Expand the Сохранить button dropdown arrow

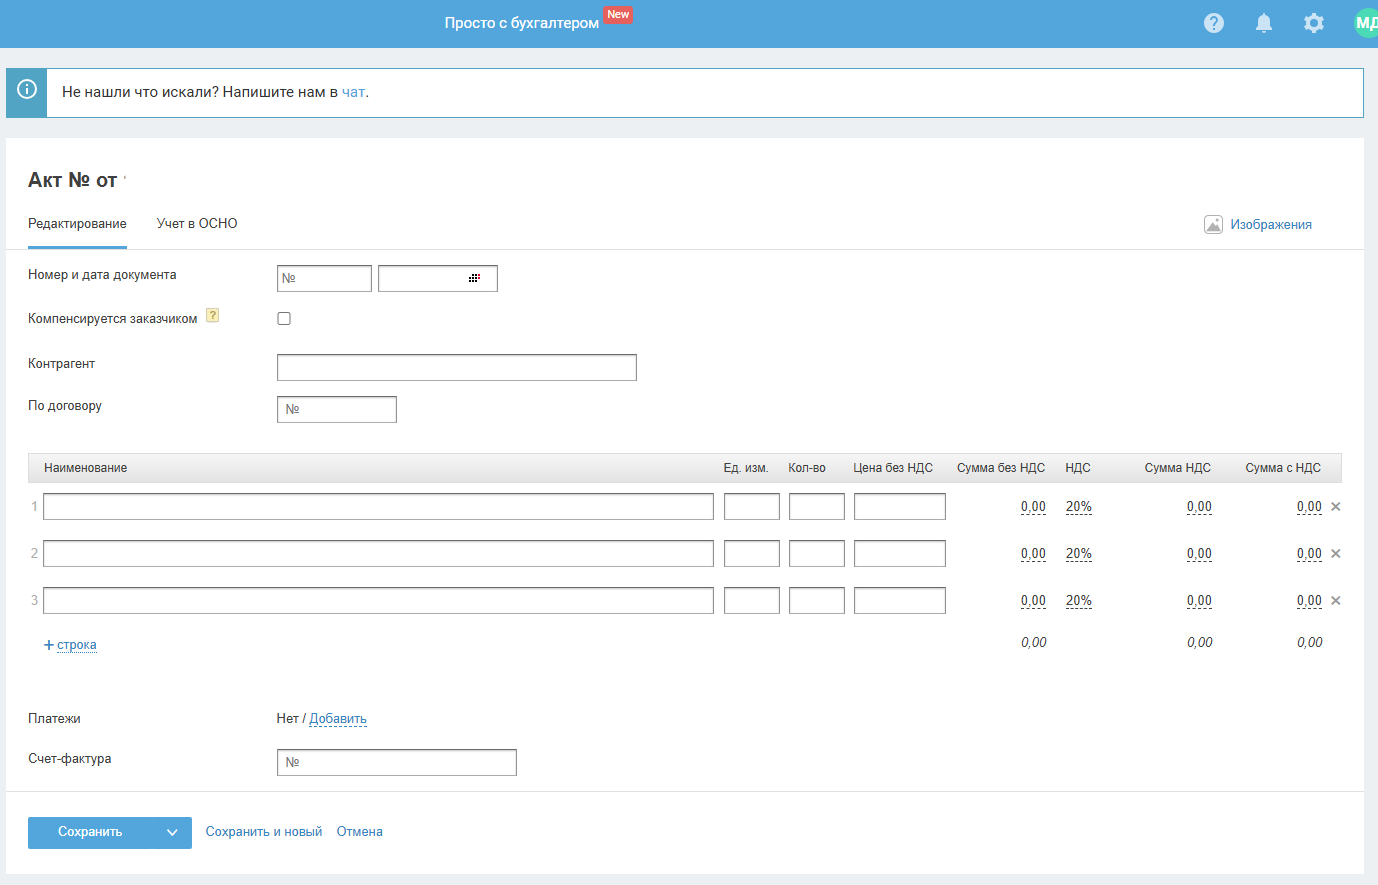point(172,833)
